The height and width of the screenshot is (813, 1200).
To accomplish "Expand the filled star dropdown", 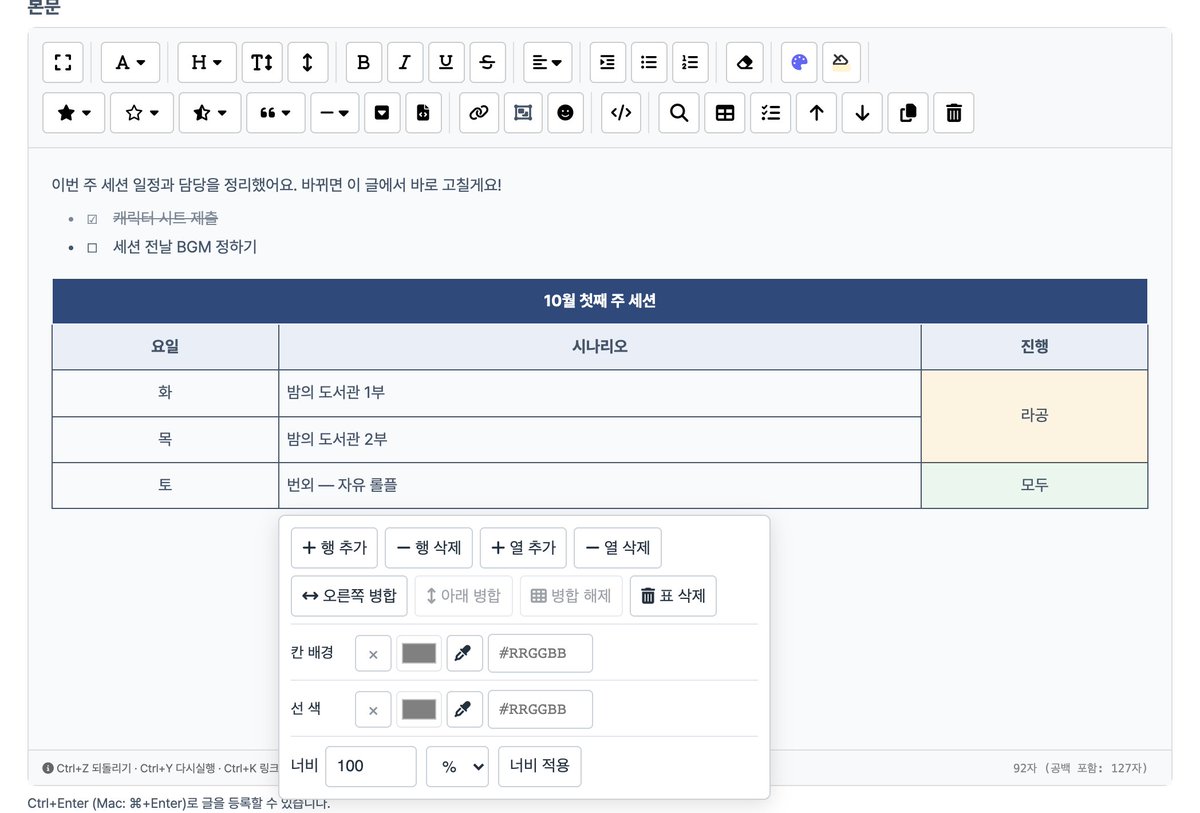I will 74,113.
